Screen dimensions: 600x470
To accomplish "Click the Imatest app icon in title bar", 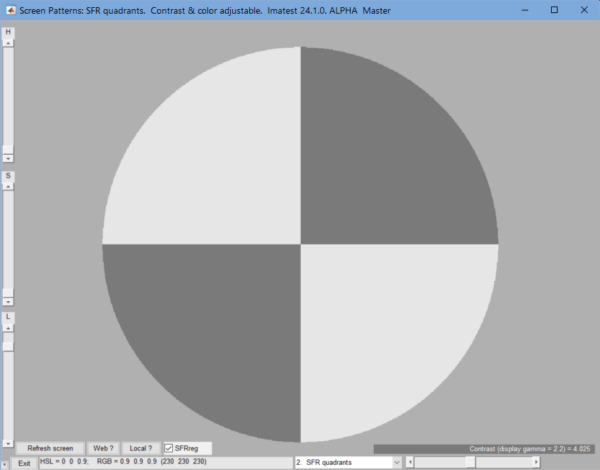I will (x=10, y=9).
